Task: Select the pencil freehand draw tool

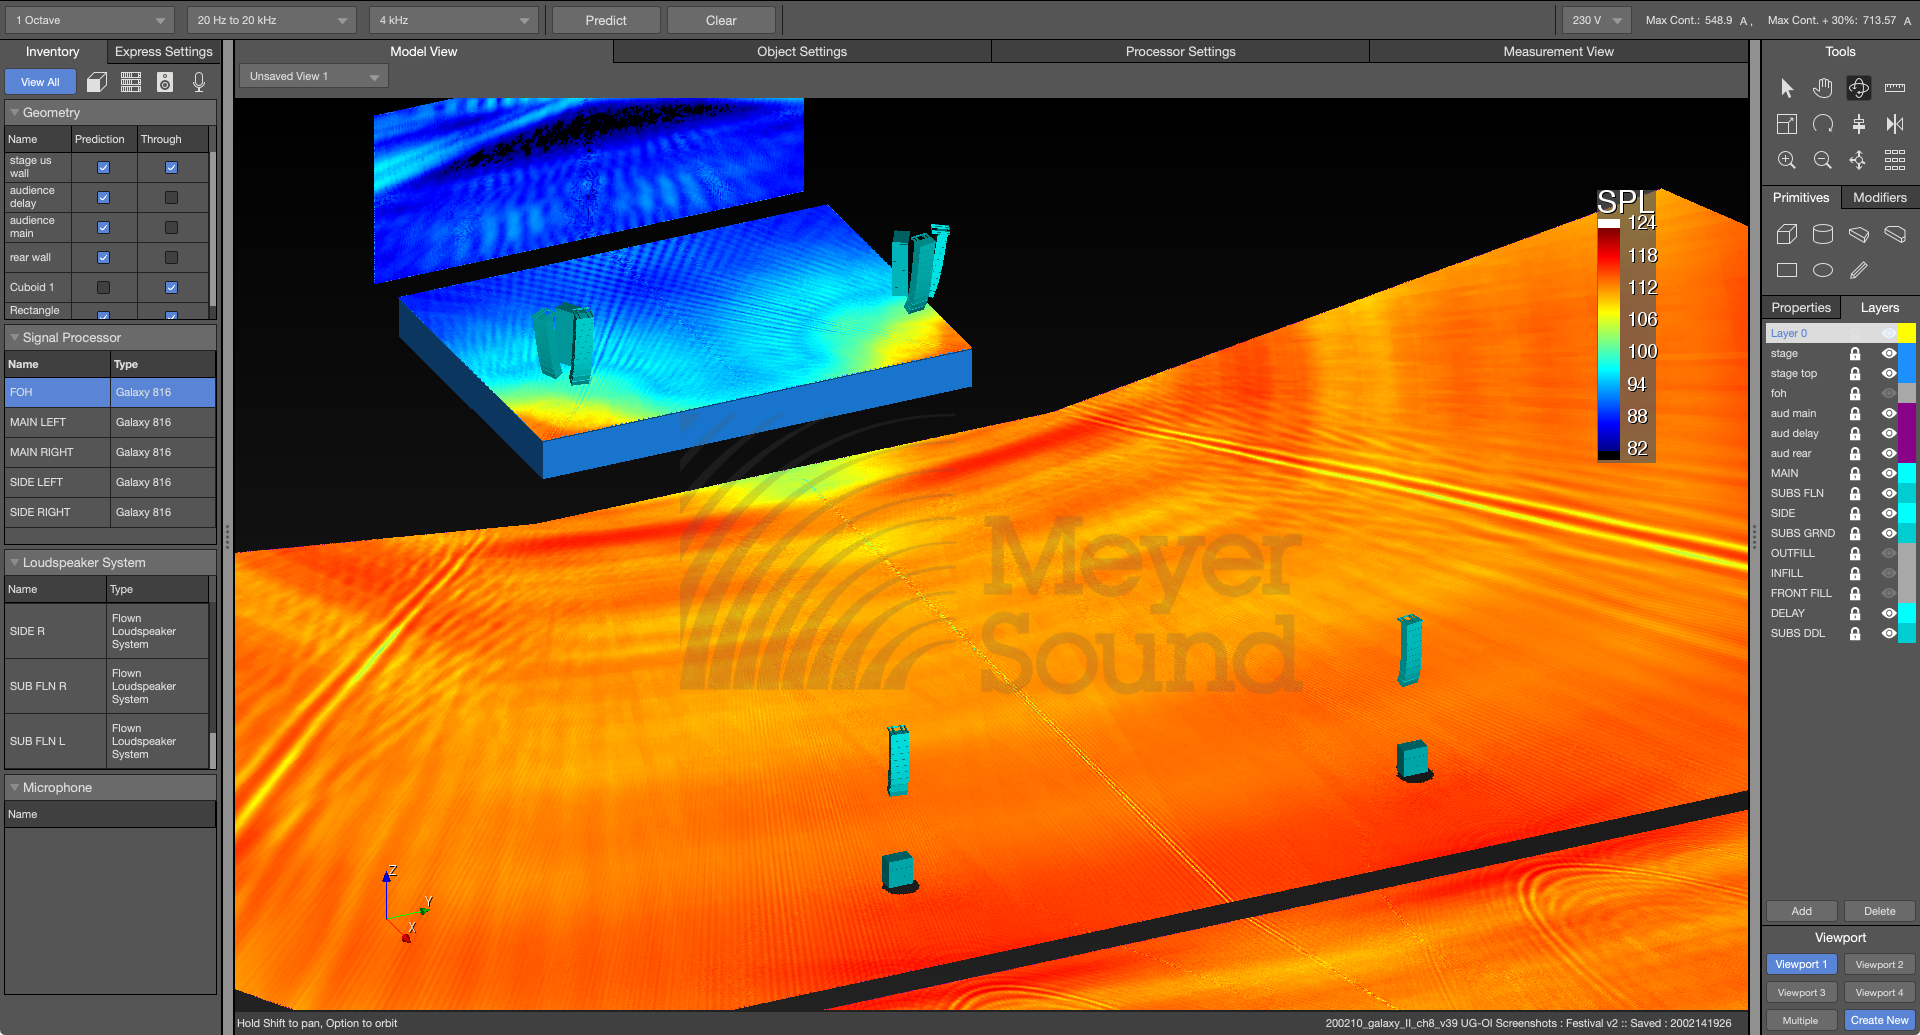Action: point(1859,270)
